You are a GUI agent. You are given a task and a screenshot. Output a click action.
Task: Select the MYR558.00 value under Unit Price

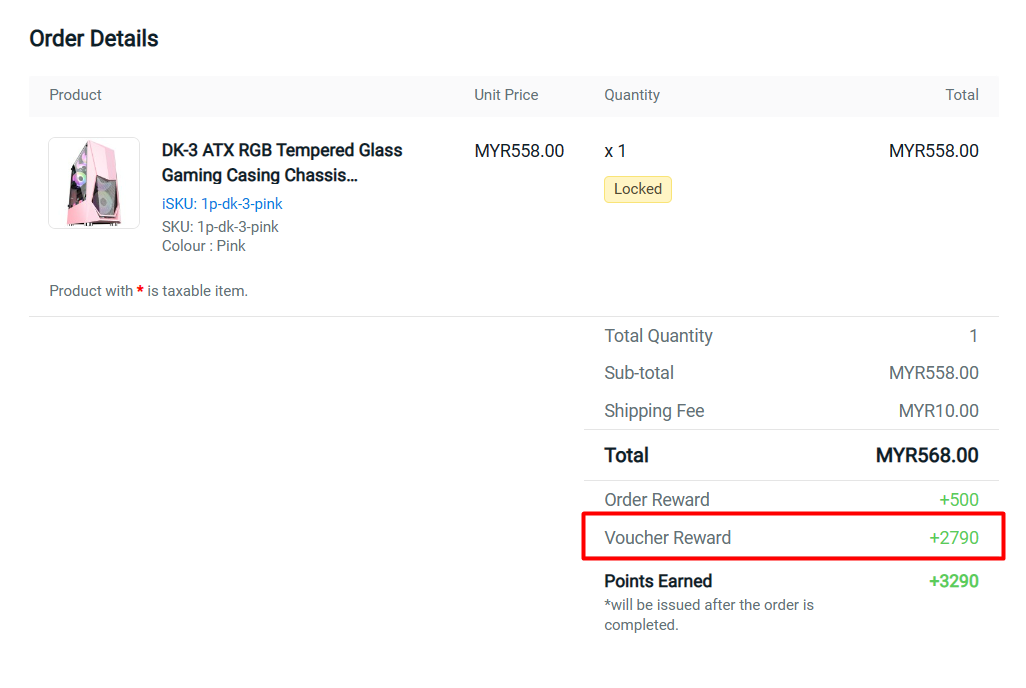tap(519, 151)
